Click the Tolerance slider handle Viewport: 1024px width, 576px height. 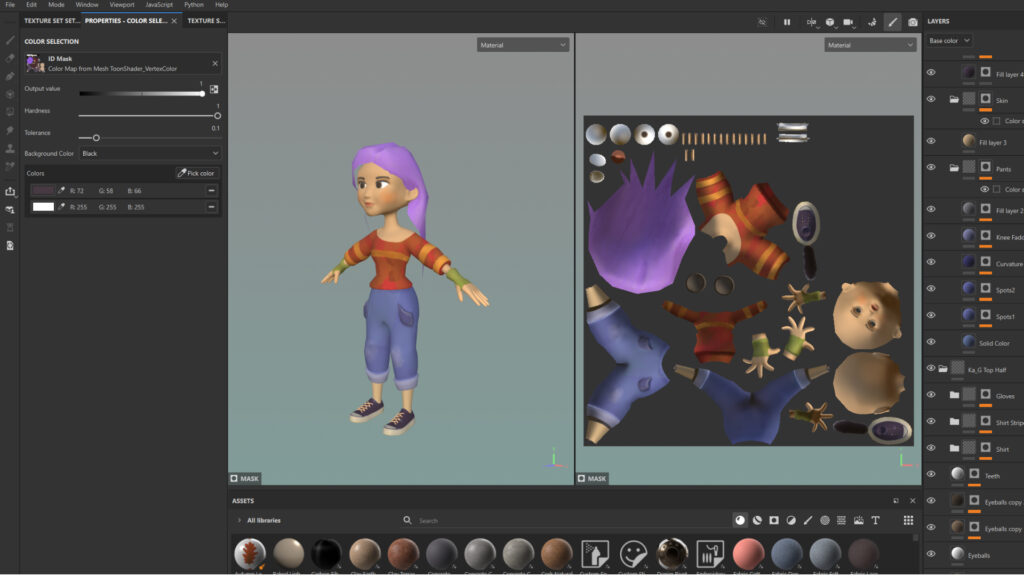tap(96, 137)
